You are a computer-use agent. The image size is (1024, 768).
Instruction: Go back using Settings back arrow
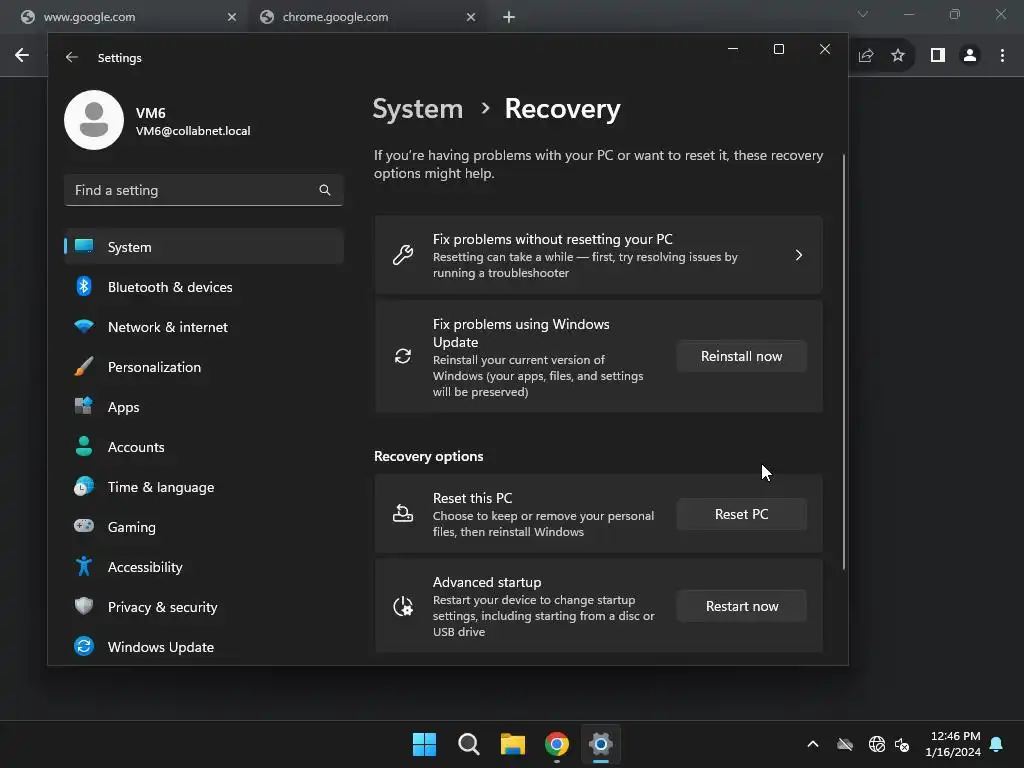[72, 57]
